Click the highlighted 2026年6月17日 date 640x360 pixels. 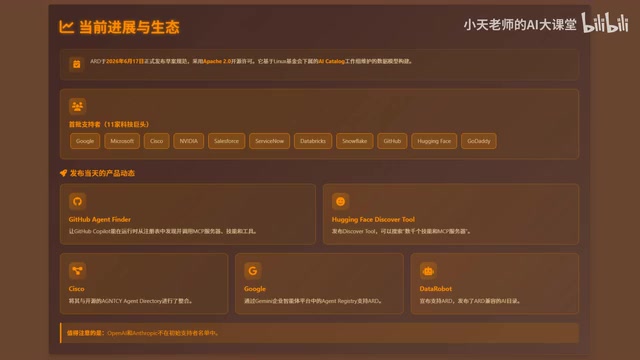[x=125, y=61]
